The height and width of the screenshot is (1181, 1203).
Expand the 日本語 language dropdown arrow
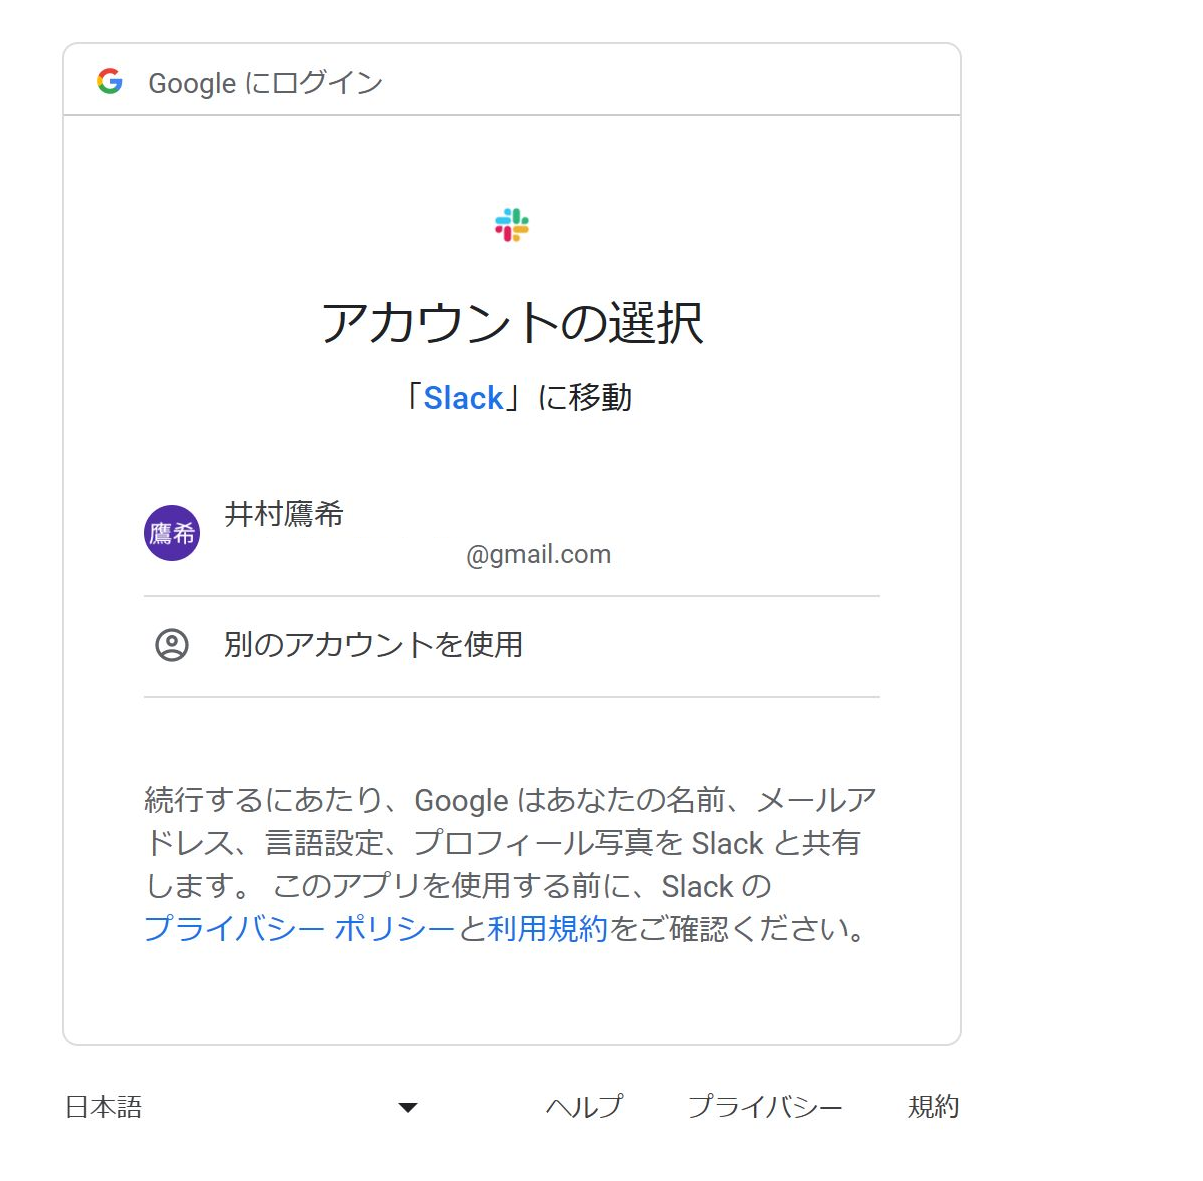point(407,1107)
